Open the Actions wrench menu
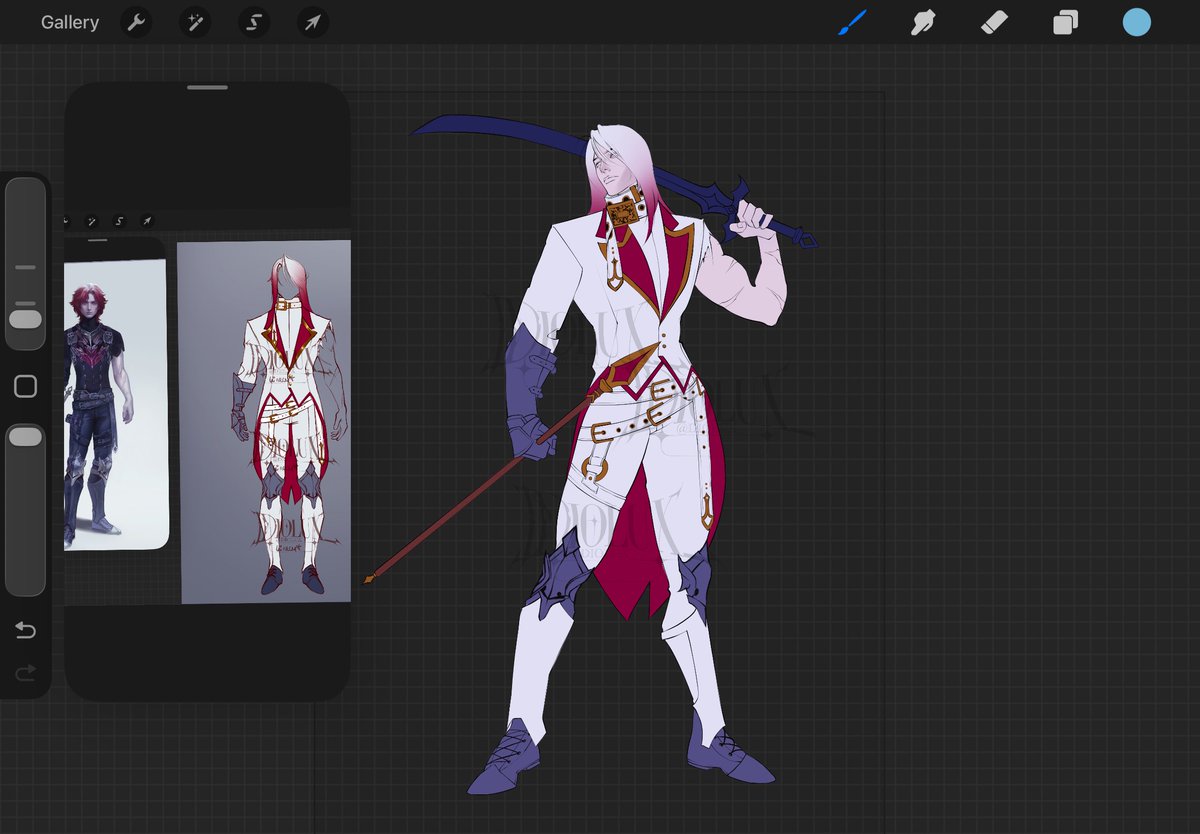The width and height of the screenshot is (1200, 834). 136,22
